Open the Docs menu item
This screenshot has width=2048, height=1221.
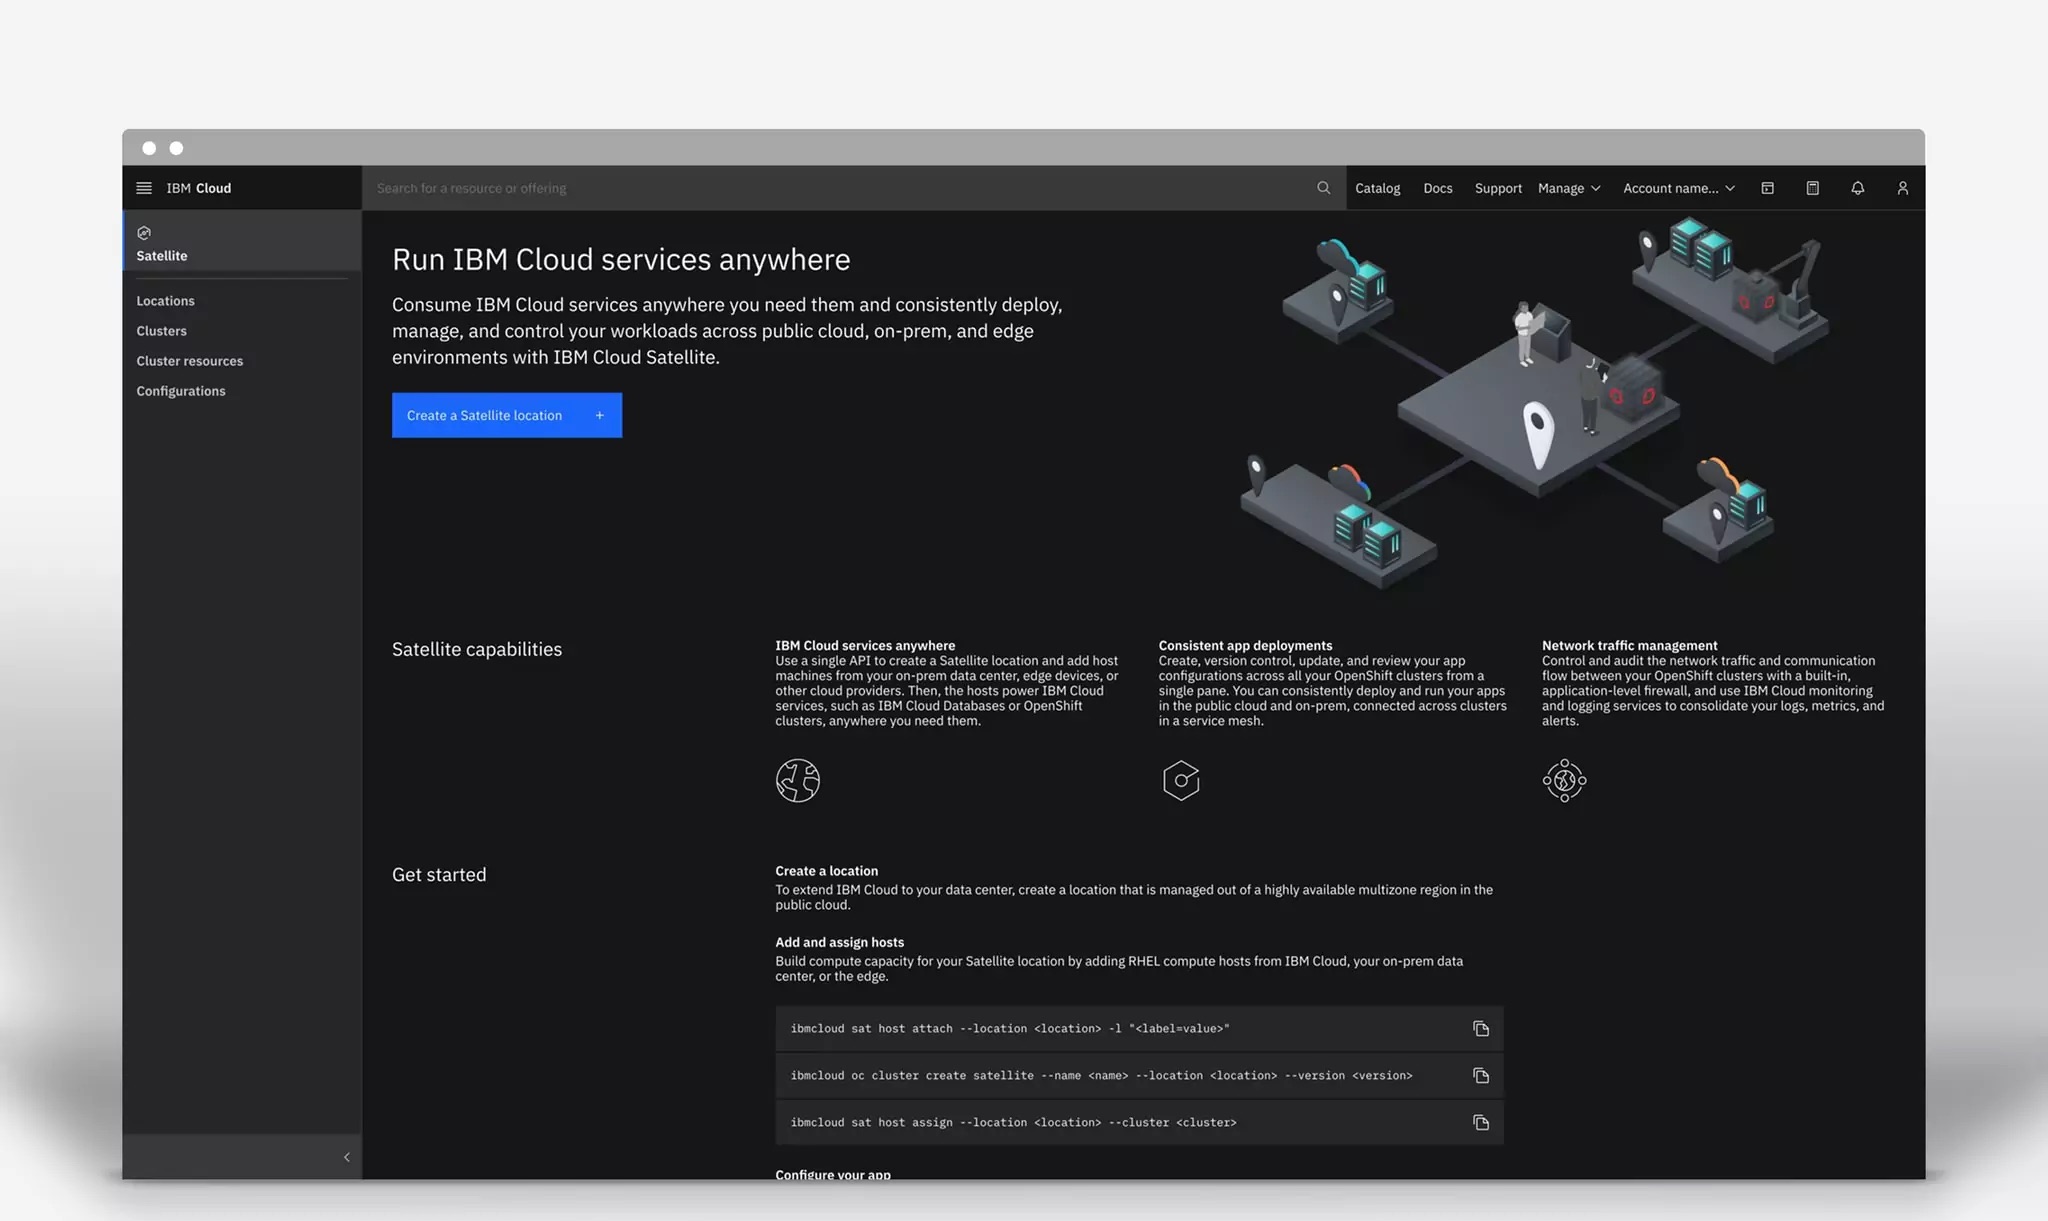click(x=1438, y=188)
